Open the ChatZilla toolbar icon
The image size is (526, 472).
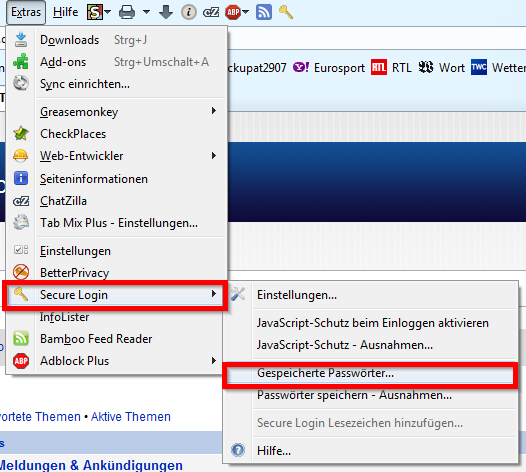point(211,12)
